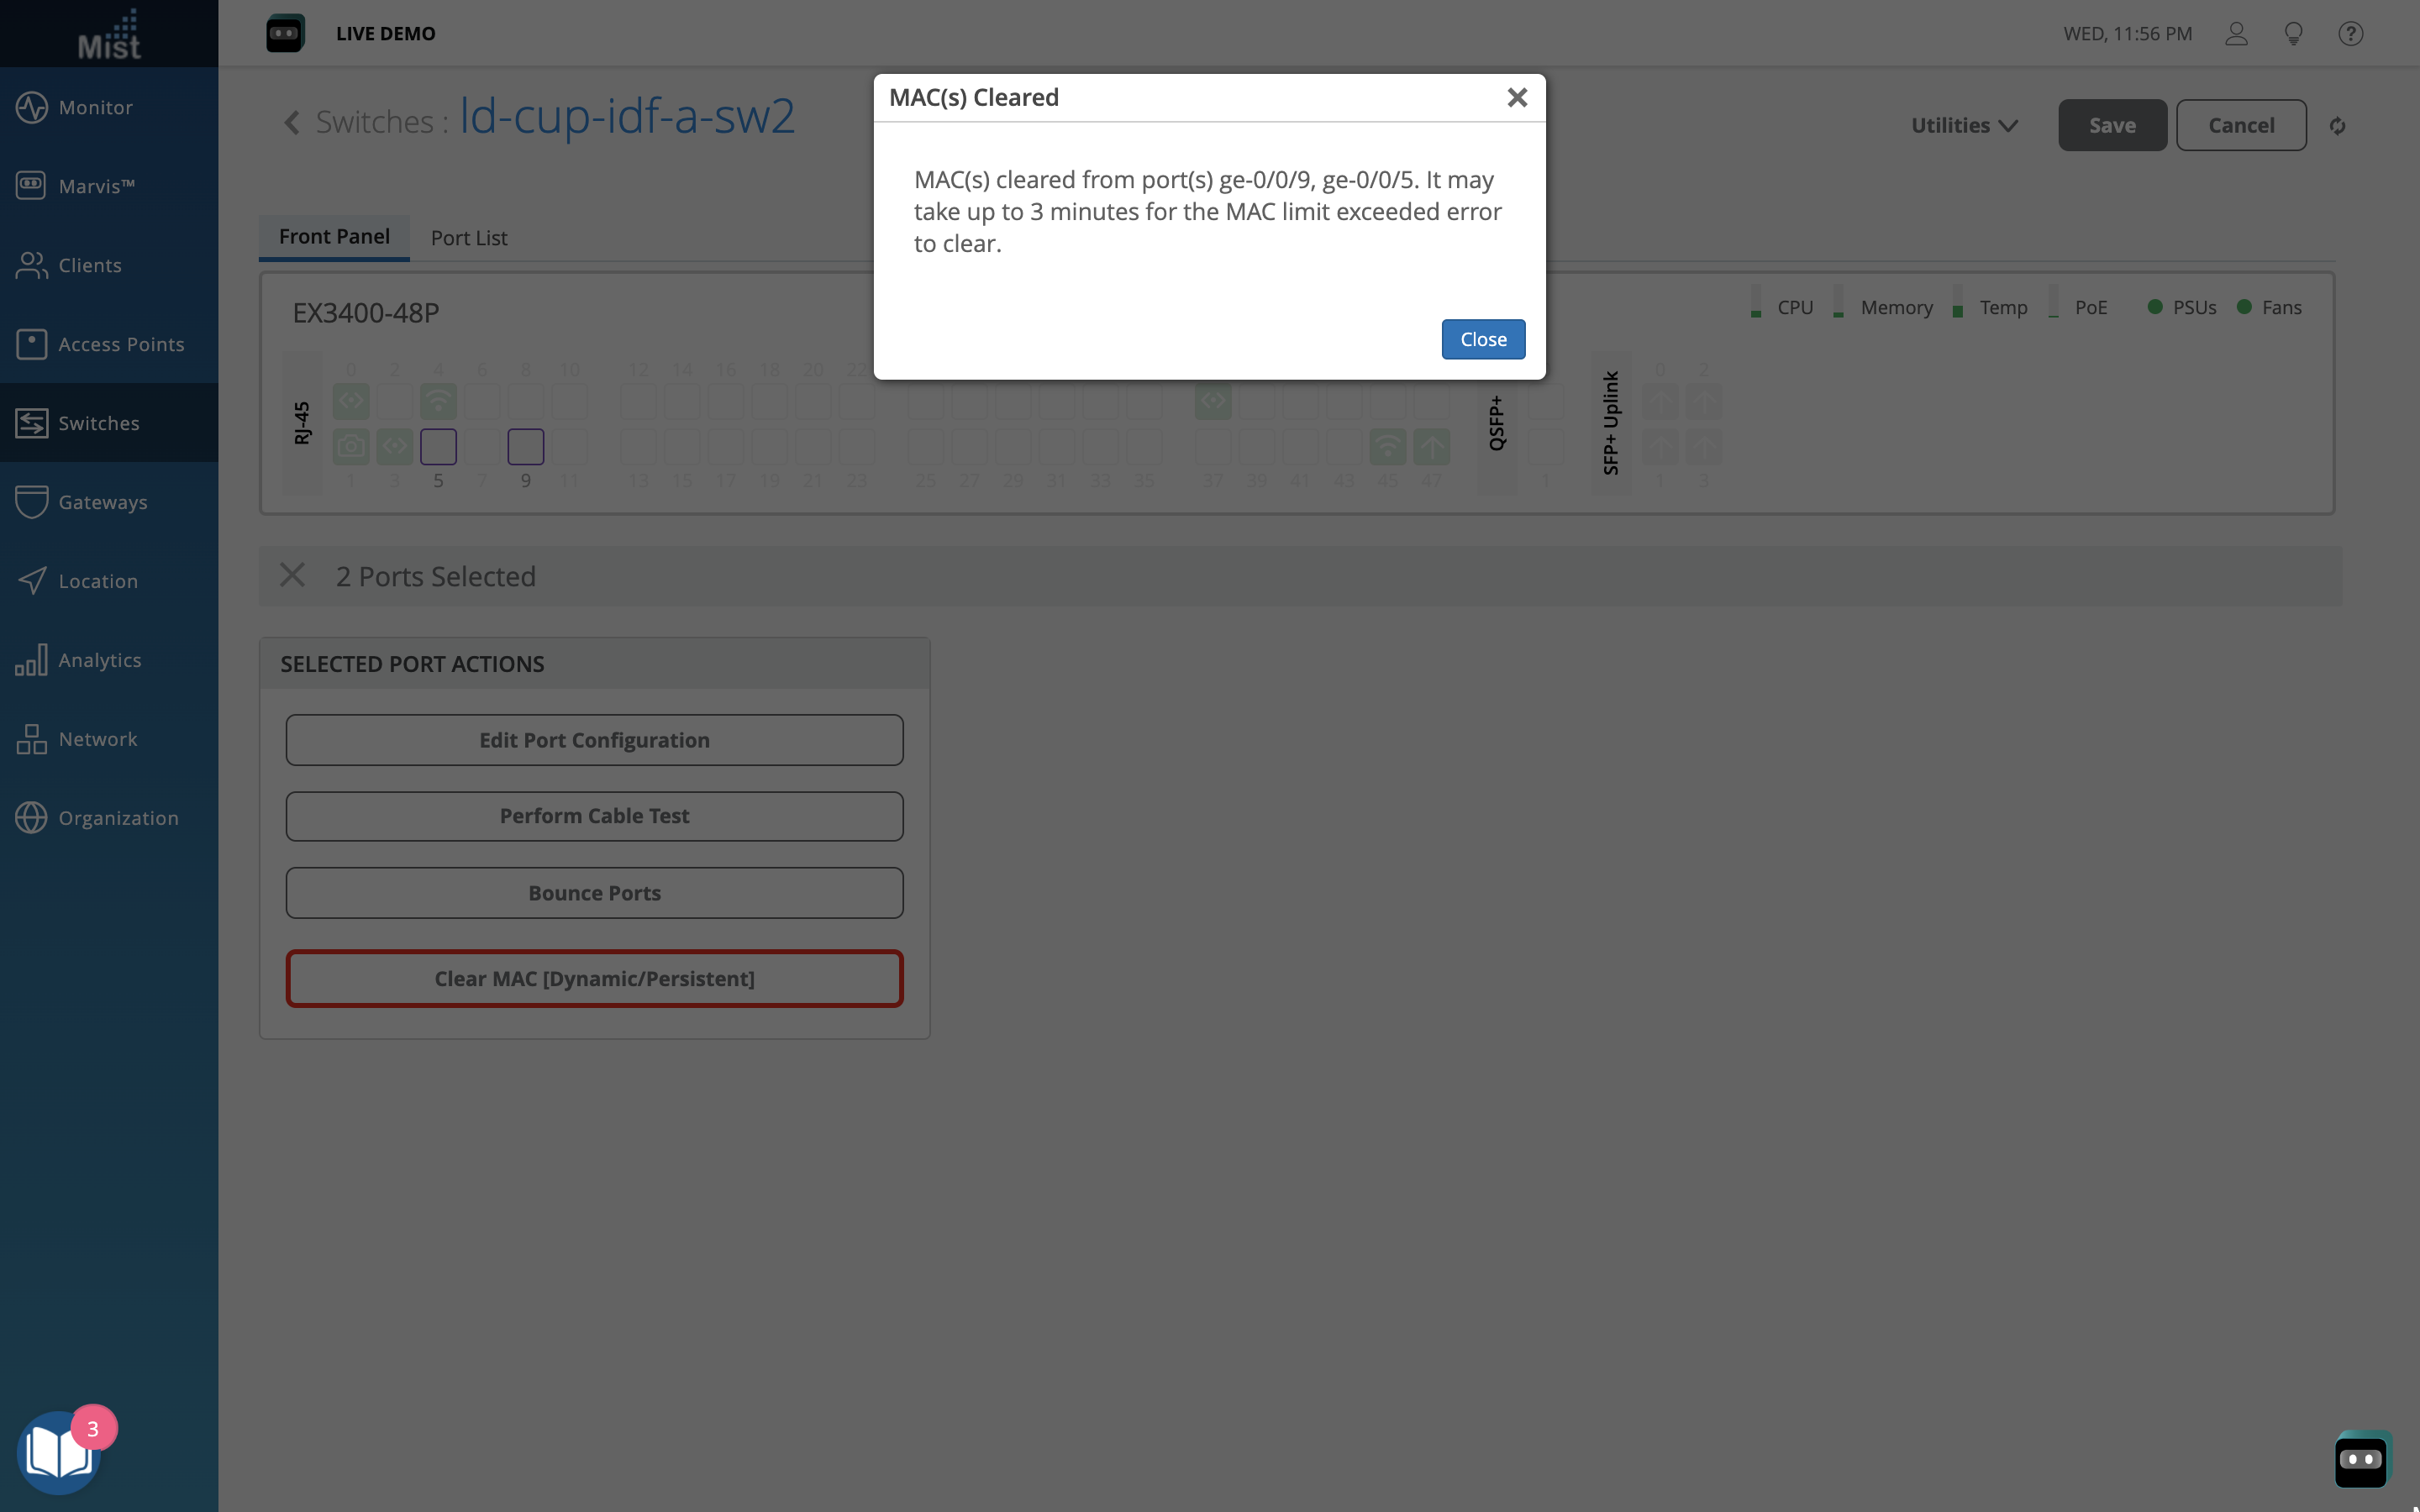Open the Access Points page
The height and width of the screenshot is (1512, 2420).
[x=120, y=344]
